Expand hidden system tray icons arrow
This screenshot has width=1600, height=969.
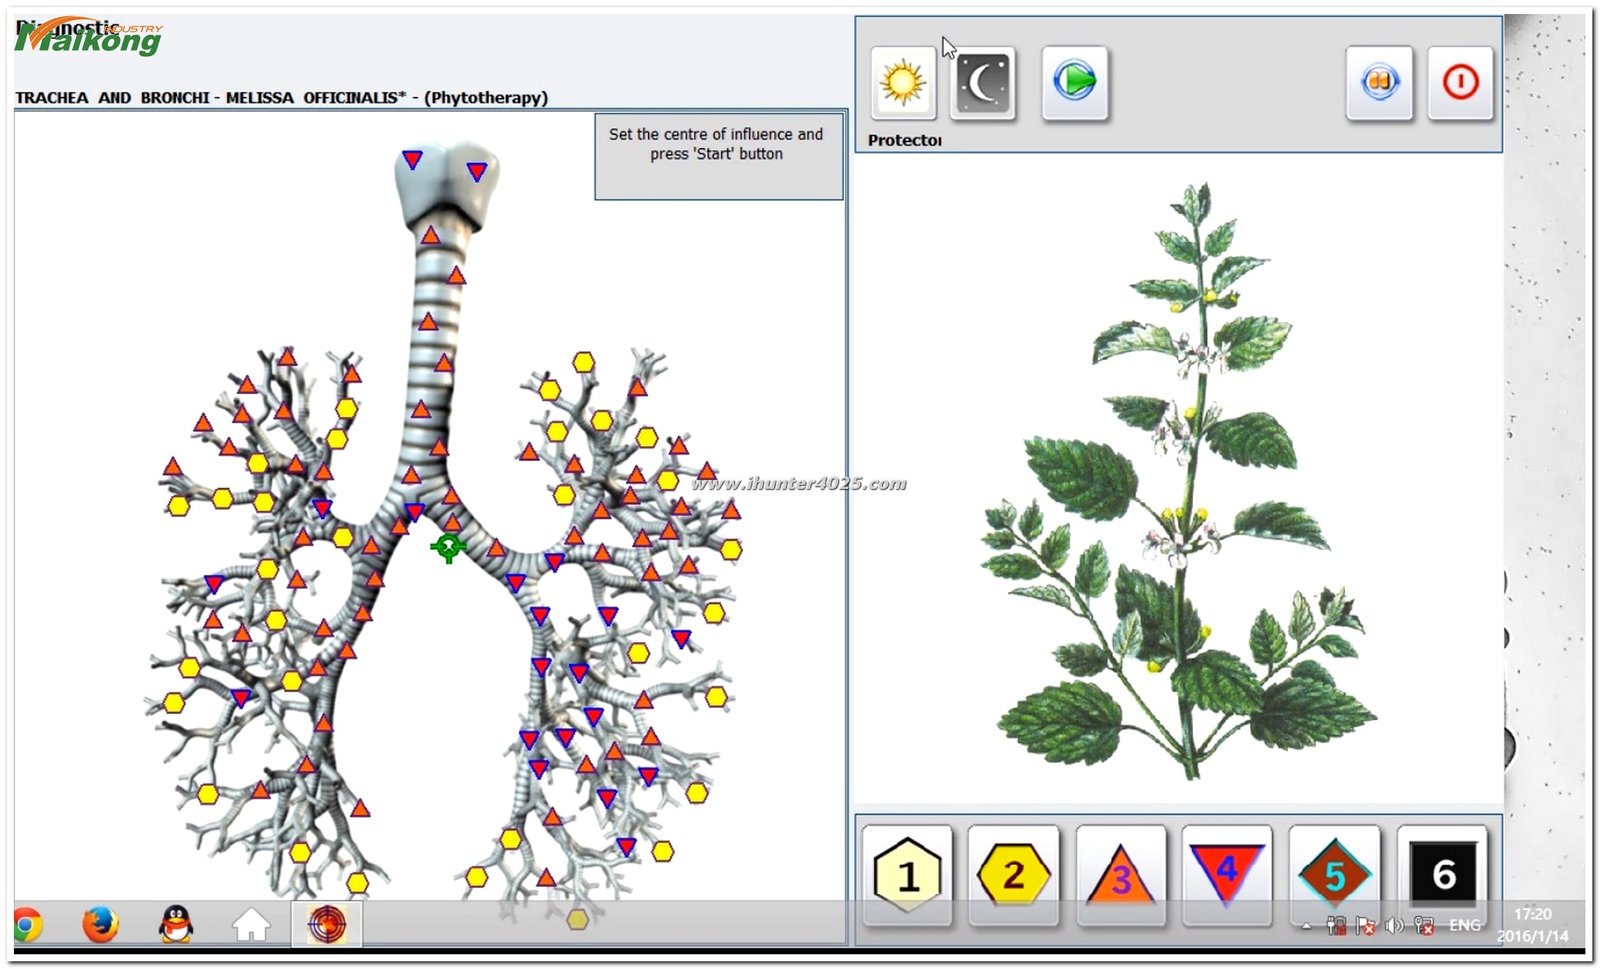[x=1306, y=927]
